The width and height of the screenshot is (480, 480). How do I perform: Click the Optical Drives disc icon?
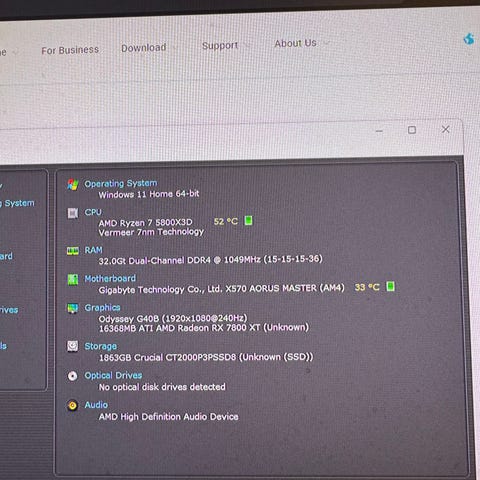click(x=72, y=376)
